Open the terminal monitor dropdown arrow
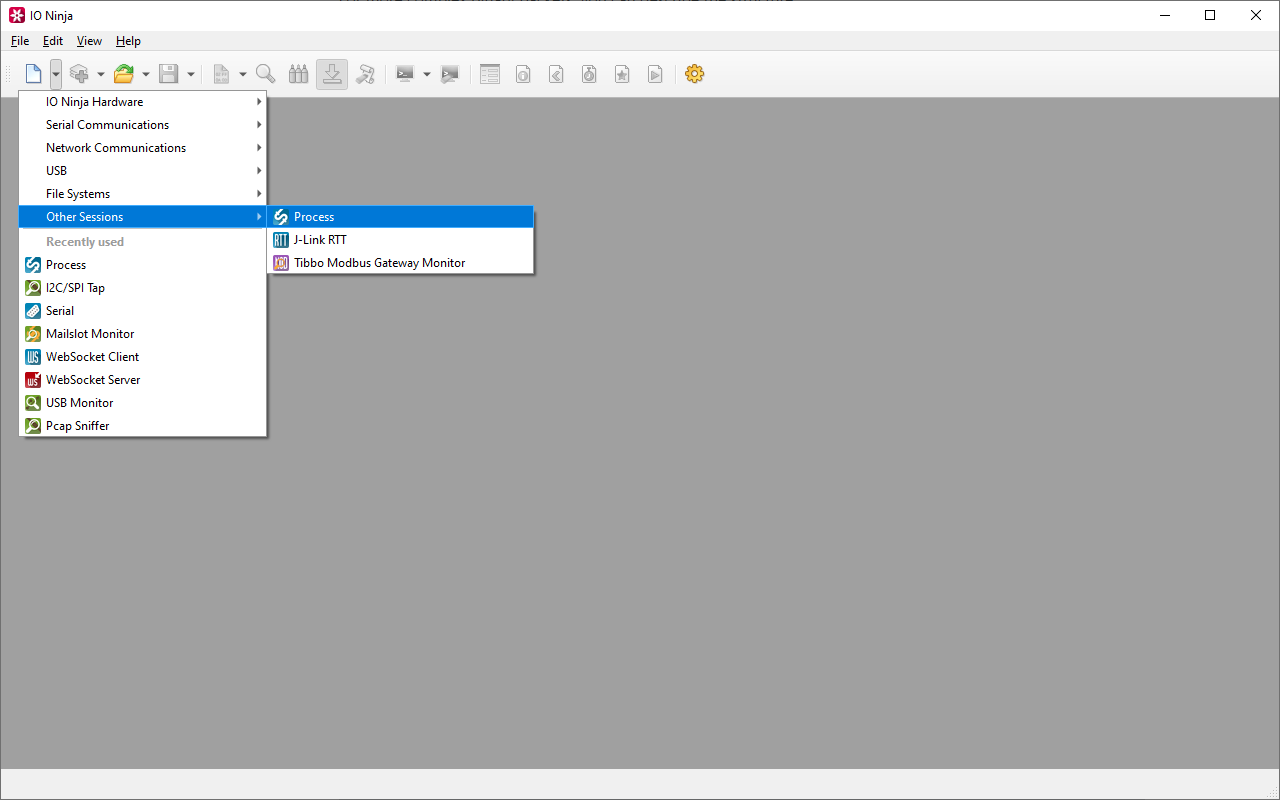This screenshot has width=1280, height=800. (427, 74)
